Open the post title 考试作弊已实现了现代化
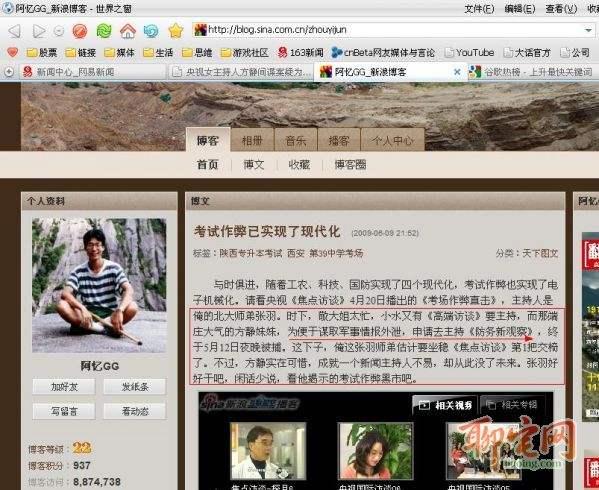The height and width of the screenshot is (490, 599). point(267,231)
